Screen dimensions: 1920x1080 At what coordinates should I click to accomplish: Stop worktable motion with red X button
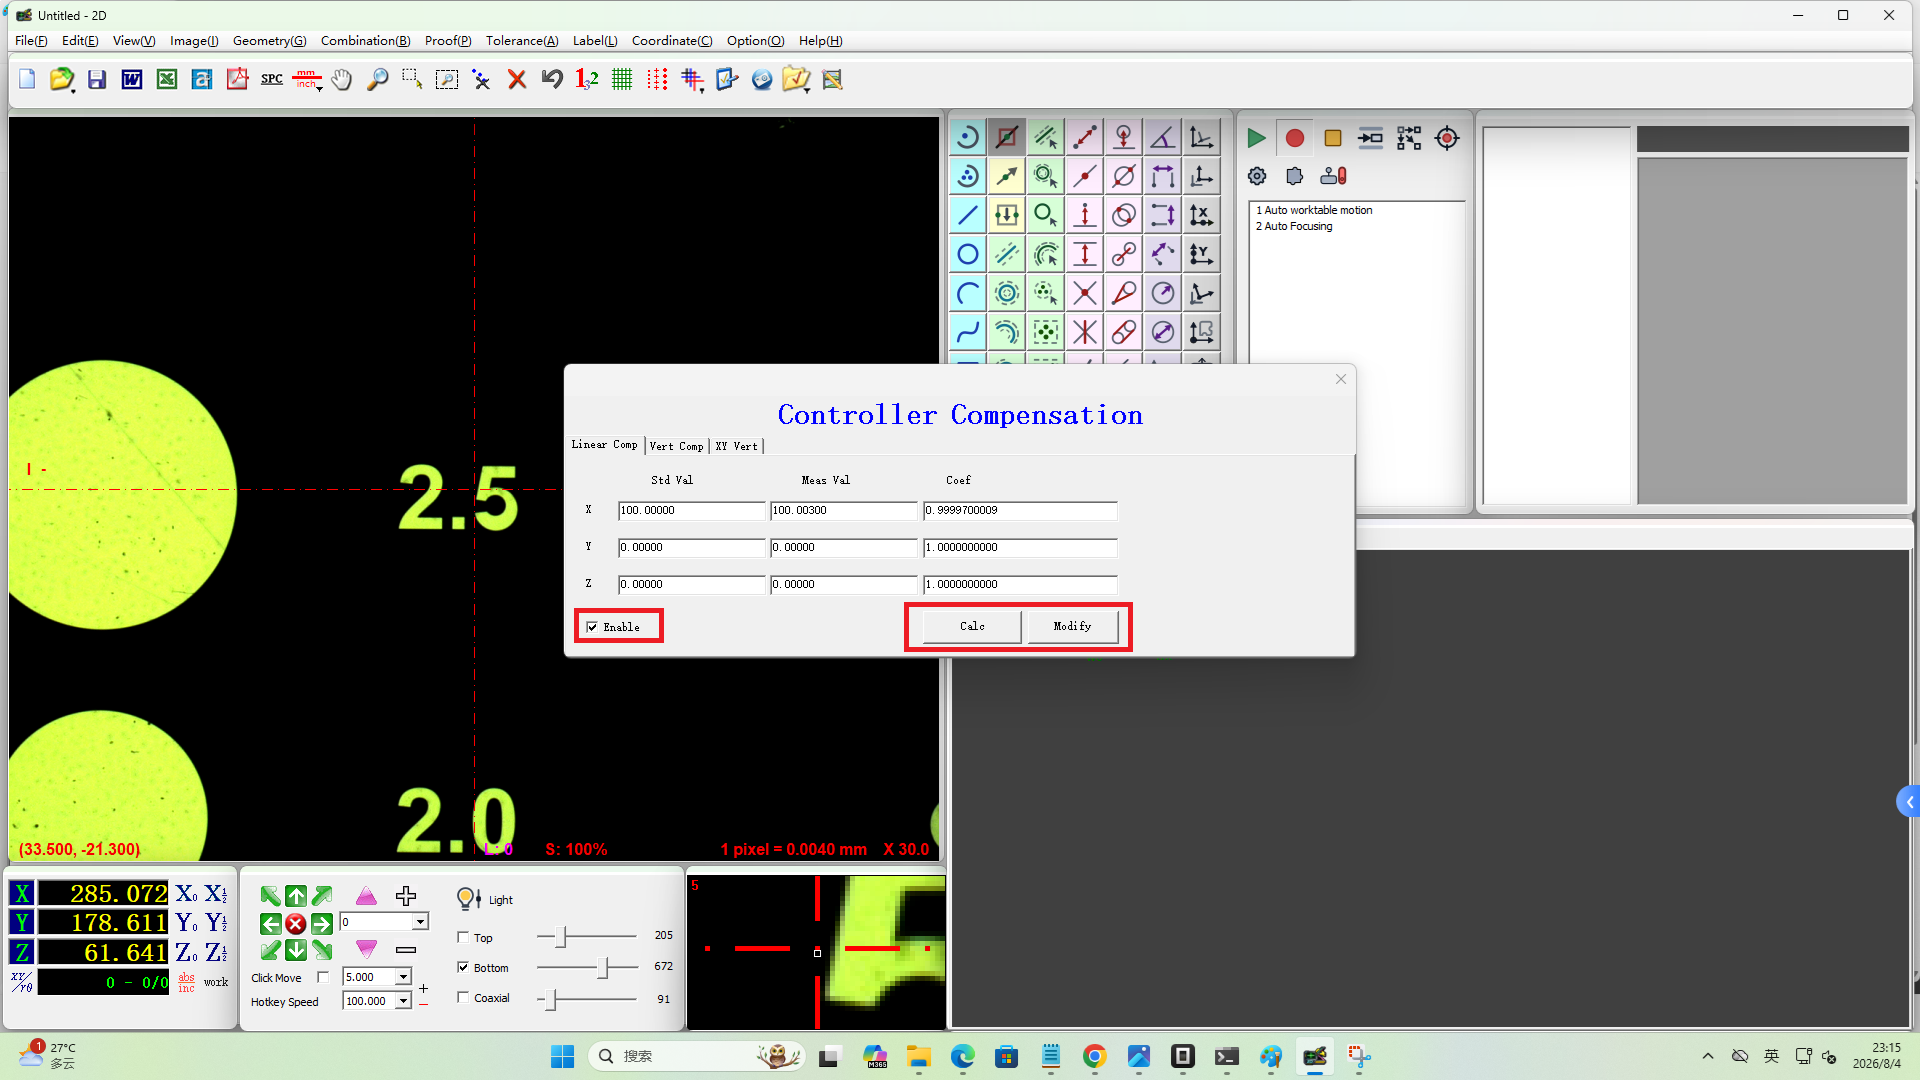296,923
